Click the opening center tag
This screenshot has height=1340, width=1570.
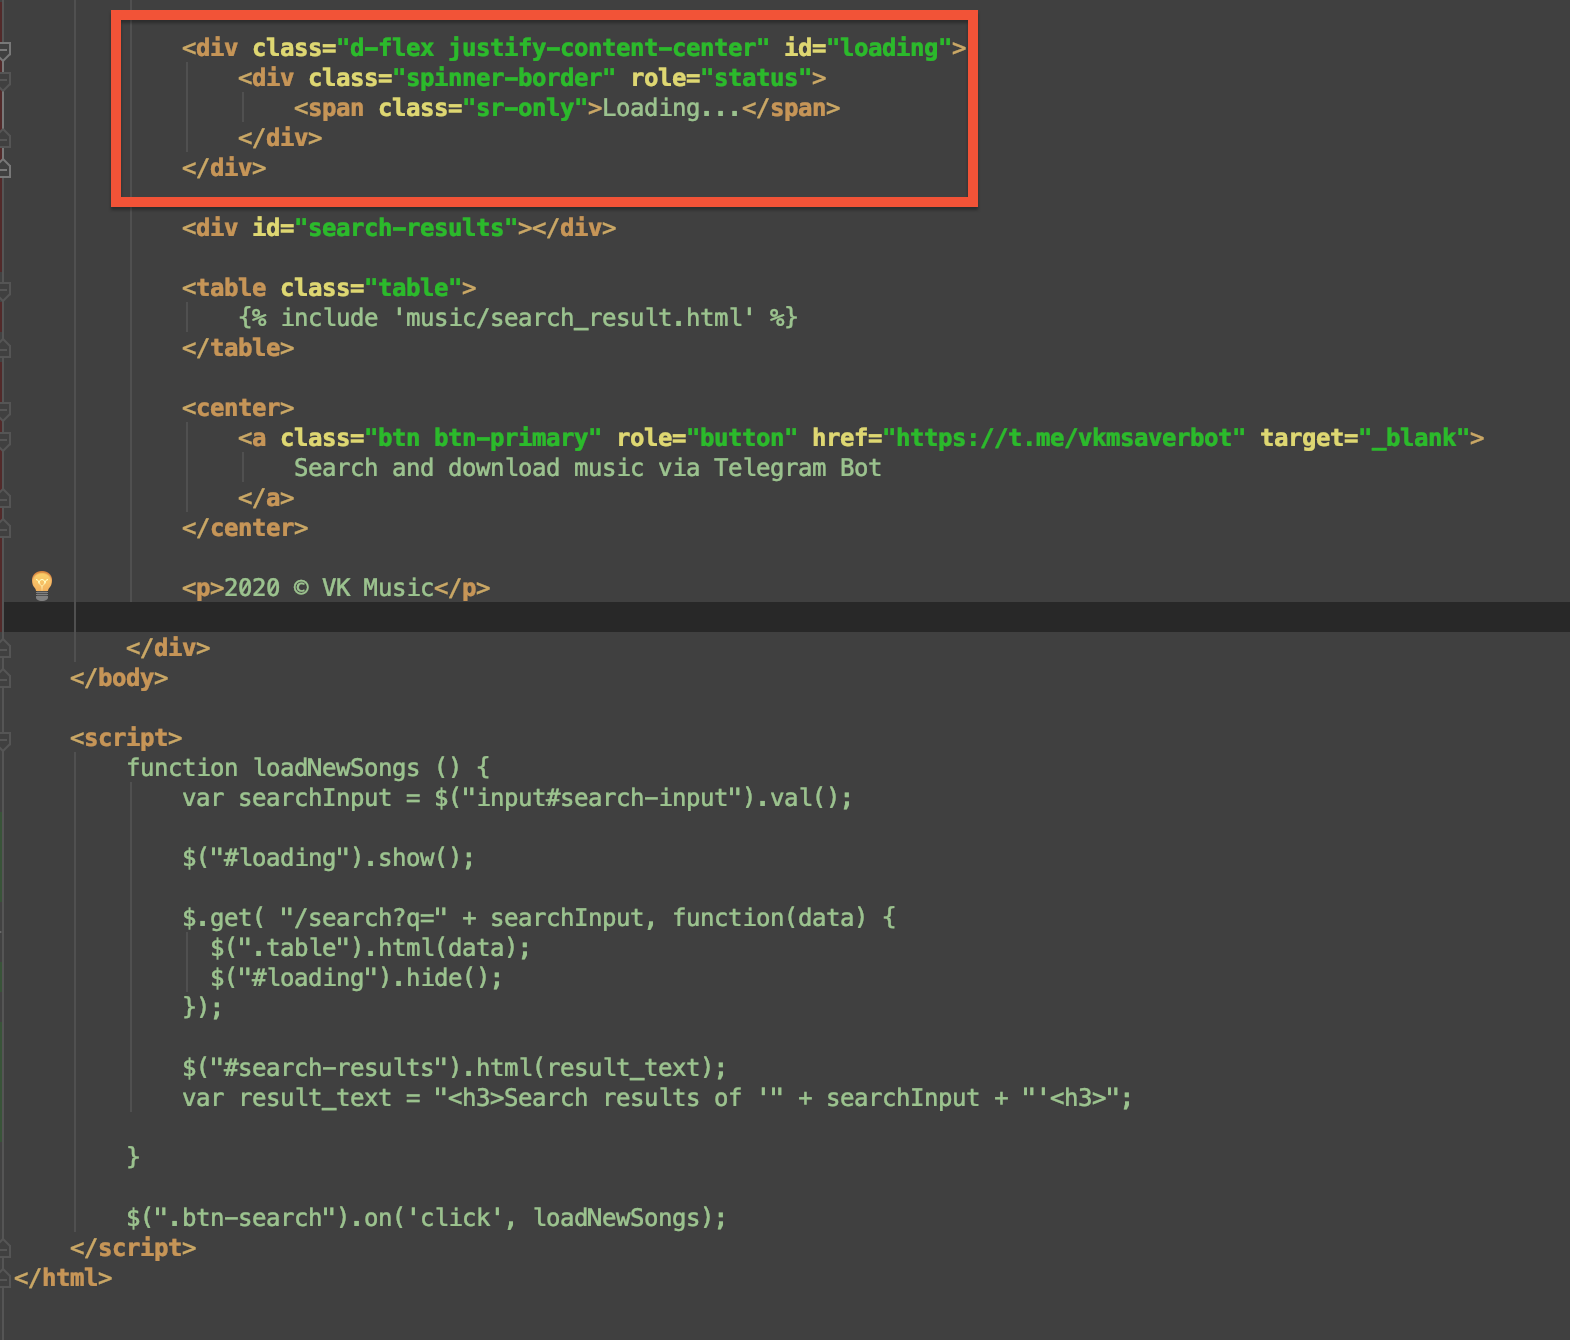tap(238, 408)
